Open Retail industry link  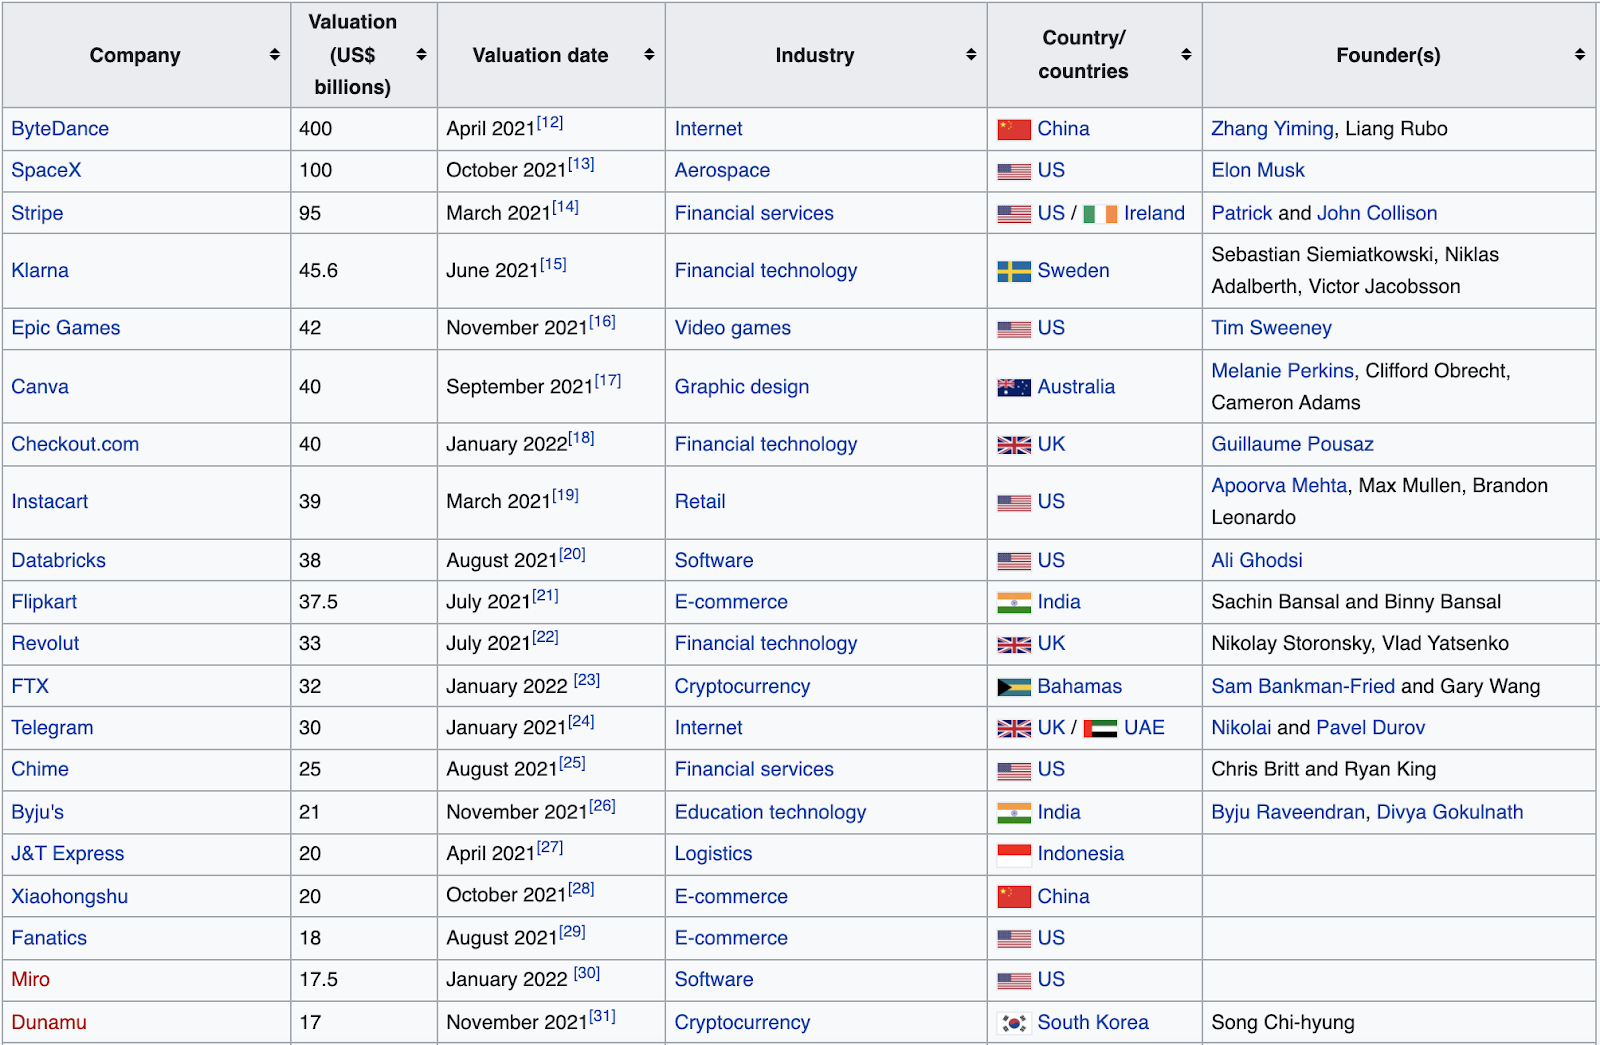tap(700, 501)
